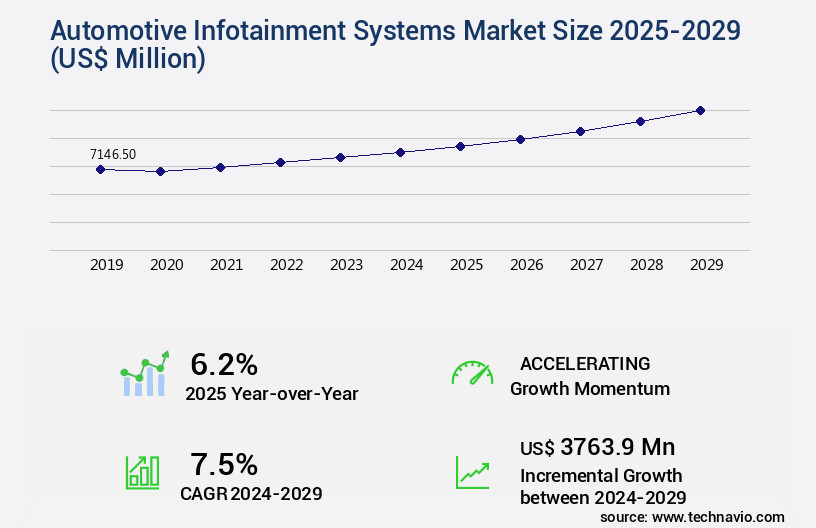The image size is (816, 528).
Task: Click the incremental growth line chart icon
Action: pos(472,472)
